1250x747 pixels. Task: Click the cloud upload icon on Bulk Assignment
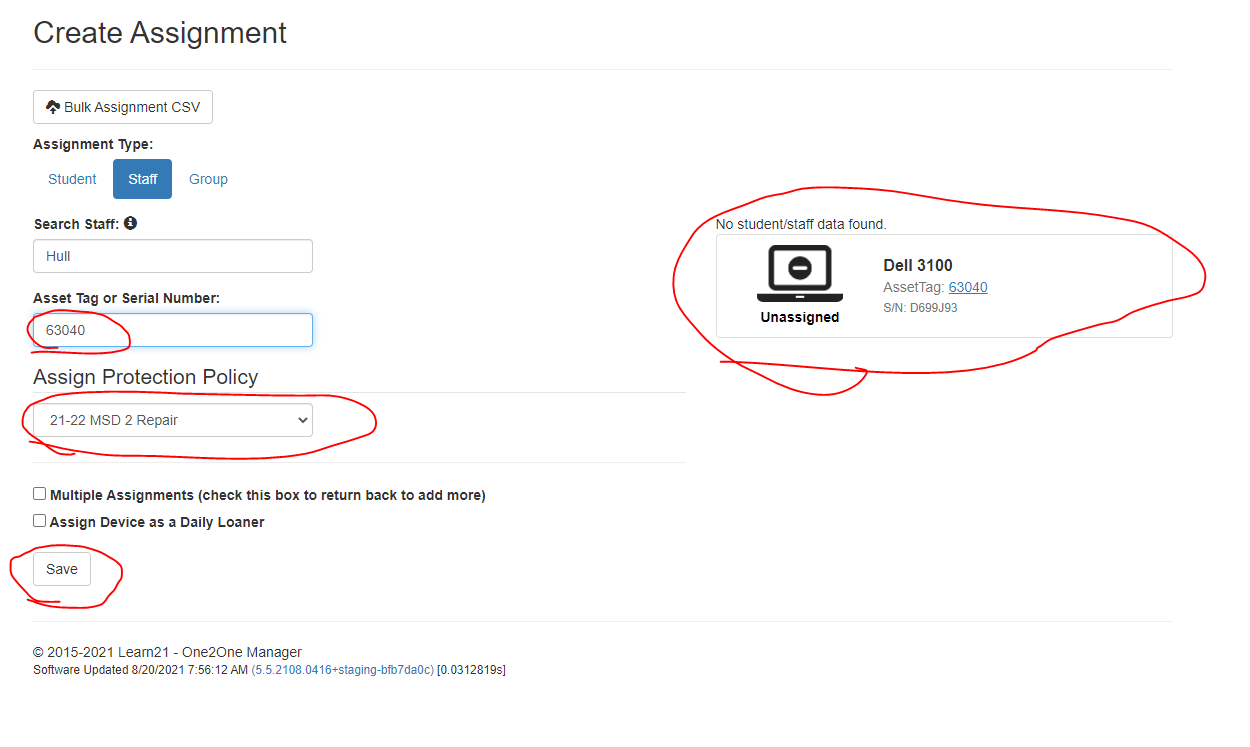pos(53,107)
